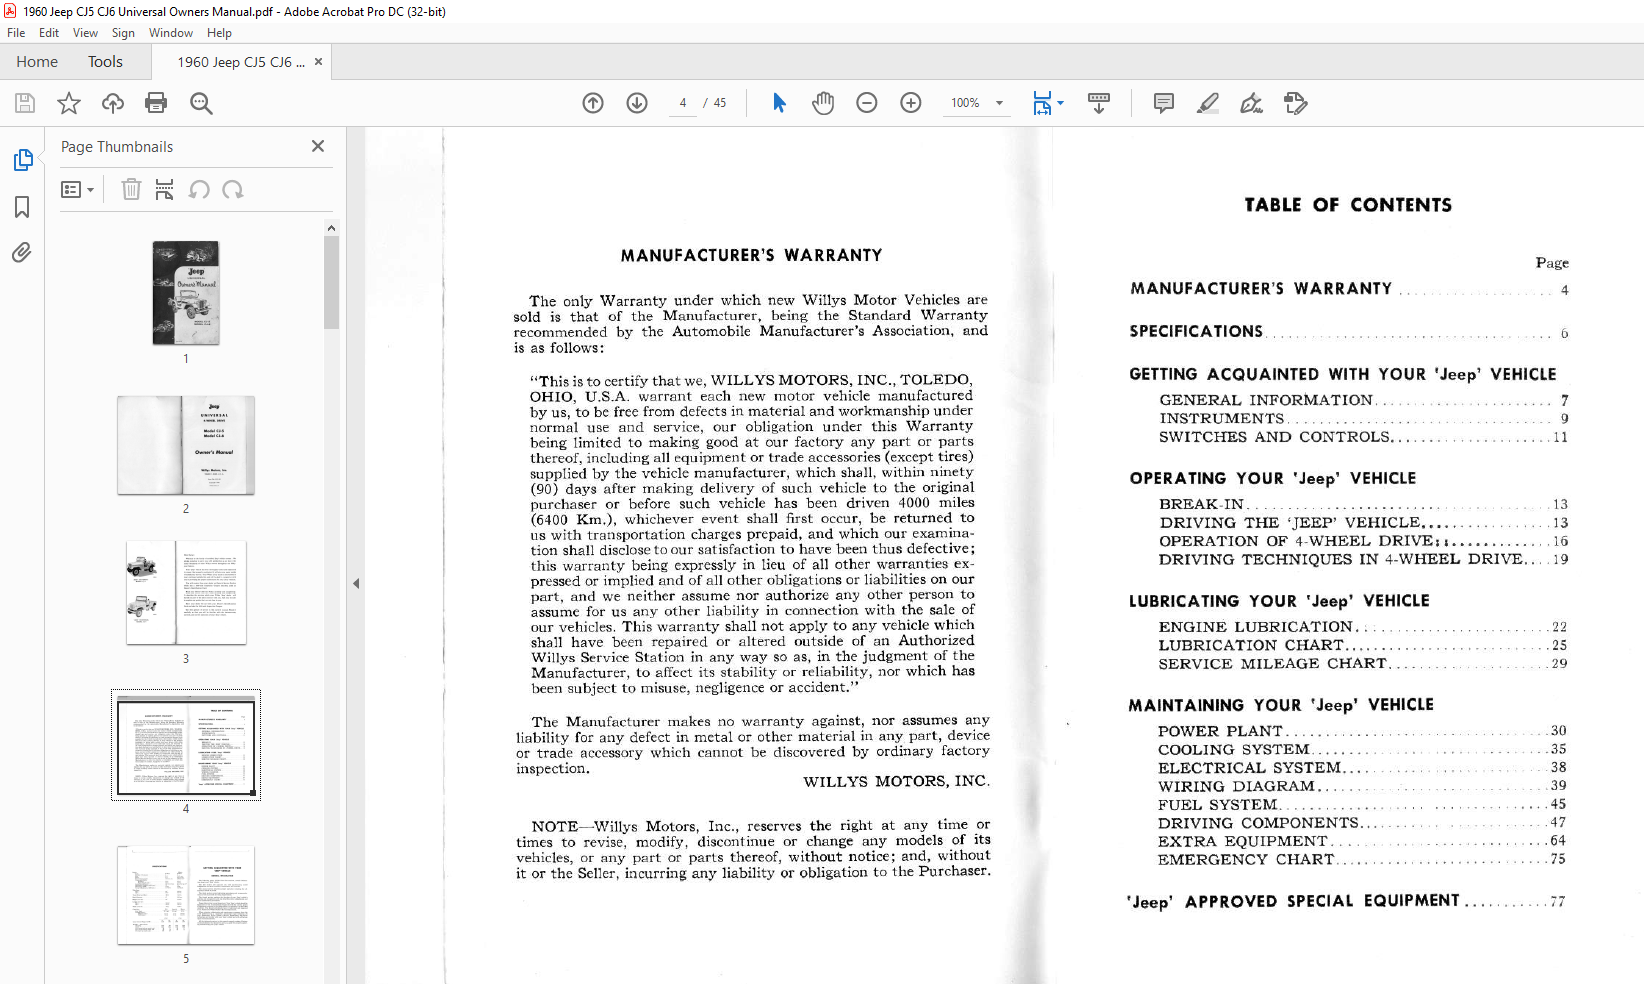Open the Find text magnifier tool

point(201,103)
